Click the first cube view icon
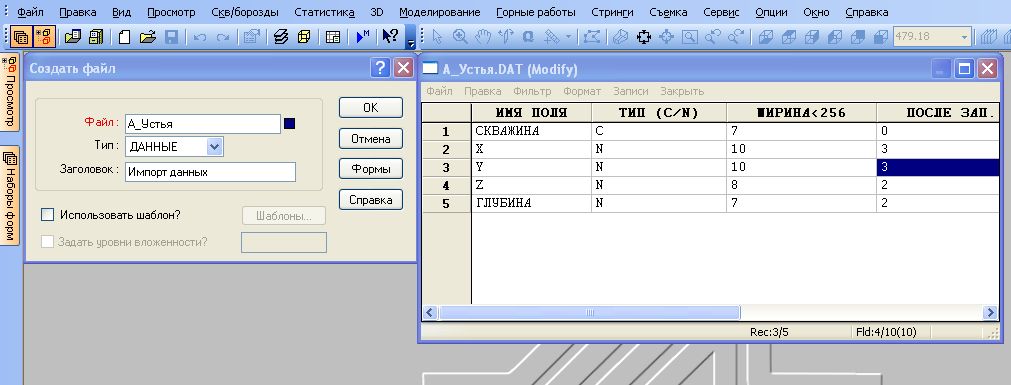1011x385 pixels. [765, 37]
